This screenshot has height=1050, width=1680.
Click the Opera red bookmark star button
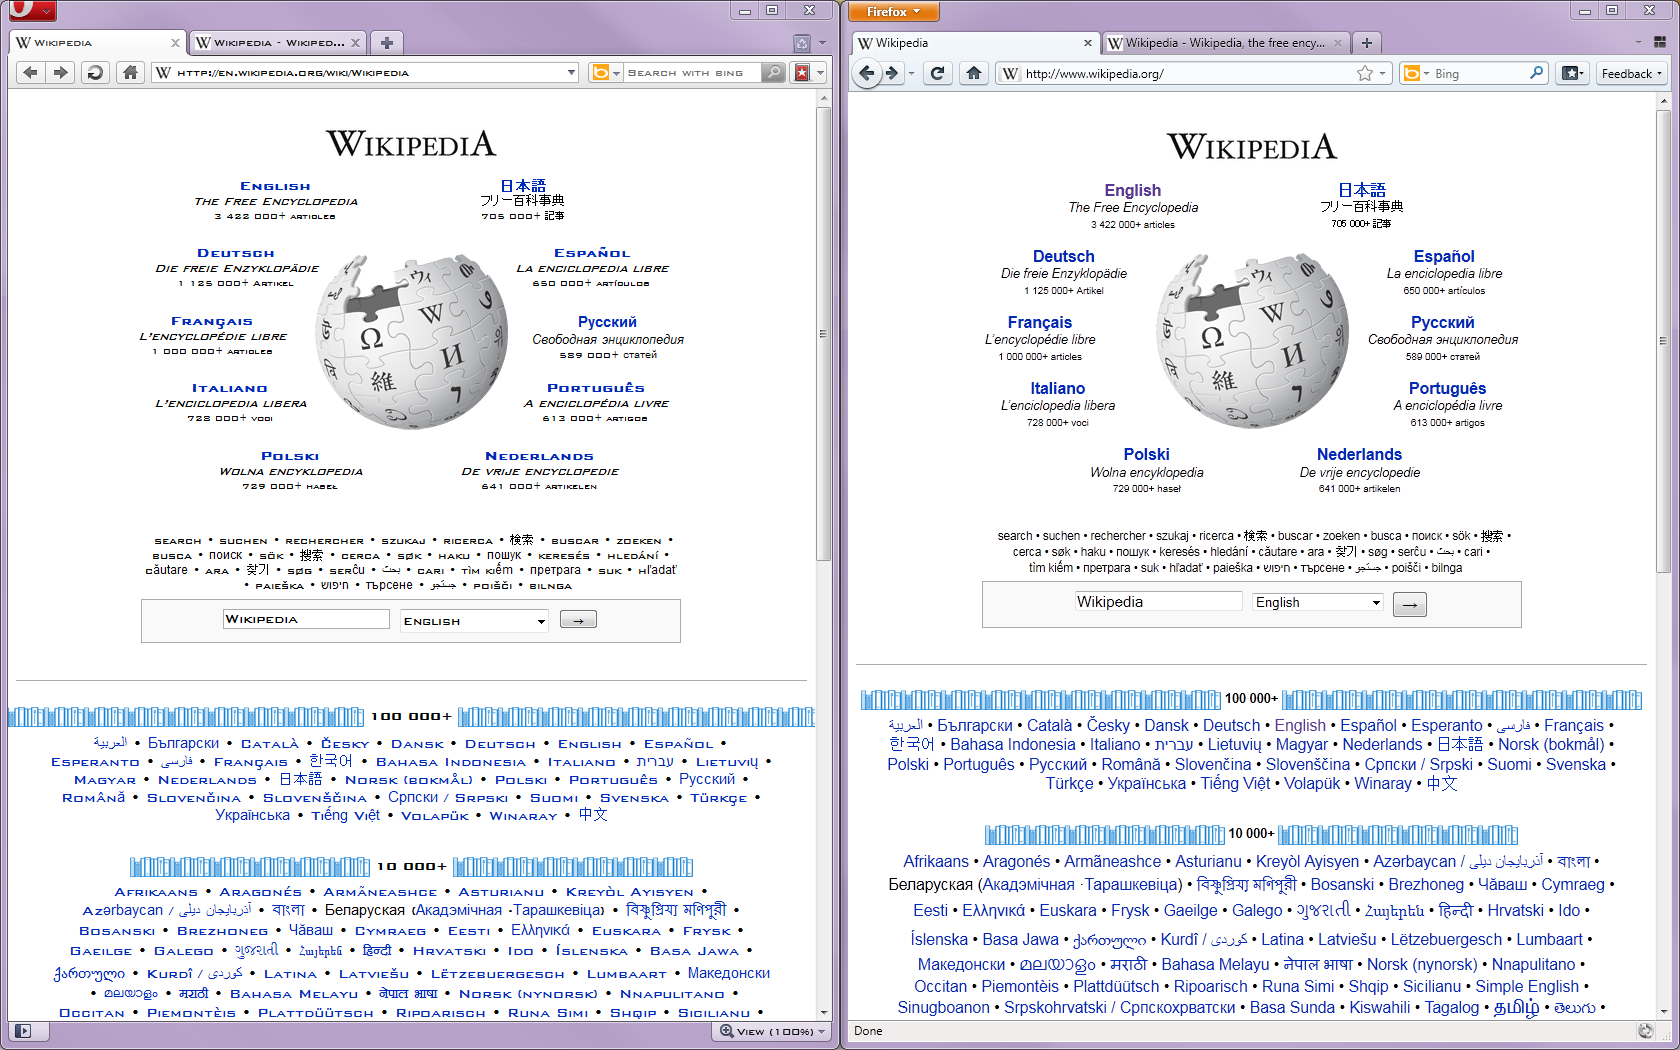pos(802,72)
